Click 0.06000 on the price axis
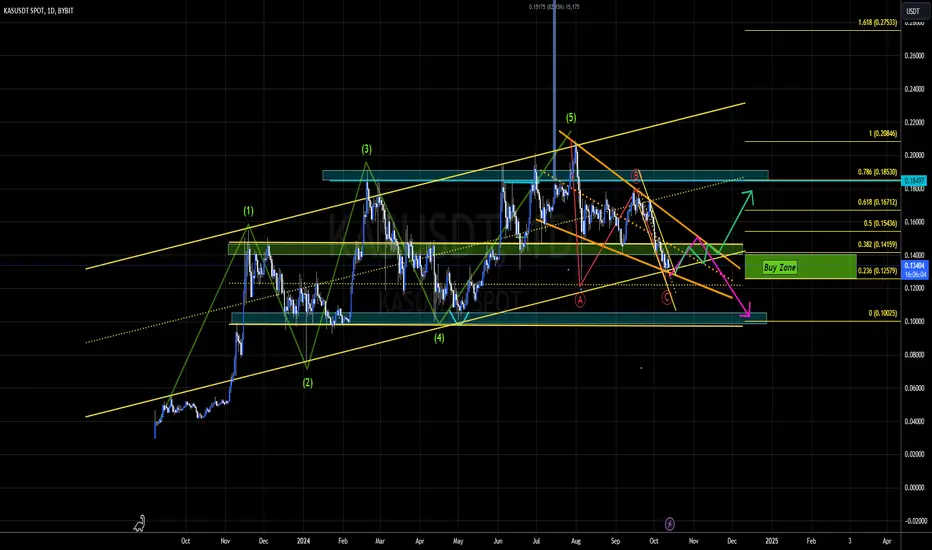The width and height of the screenshot is (932, 550). [x=914, y=388]
